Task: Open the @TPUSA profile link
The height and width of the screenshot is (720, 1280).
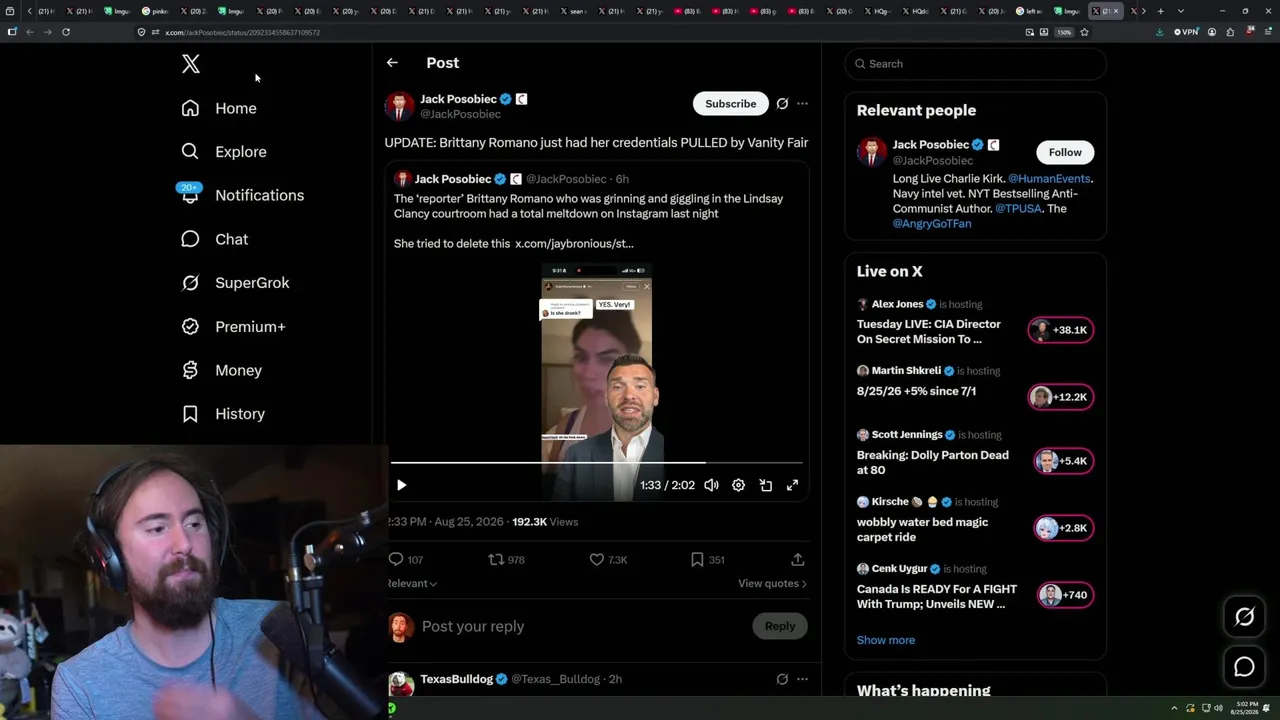Action: pyautogui.click(x=1018, y=208)
